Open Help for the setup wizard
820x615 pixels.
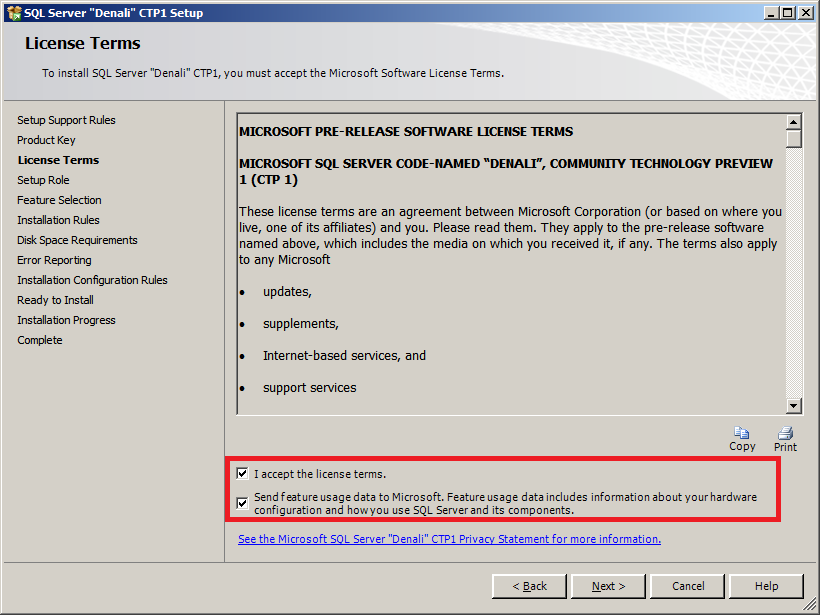point(766,586)
